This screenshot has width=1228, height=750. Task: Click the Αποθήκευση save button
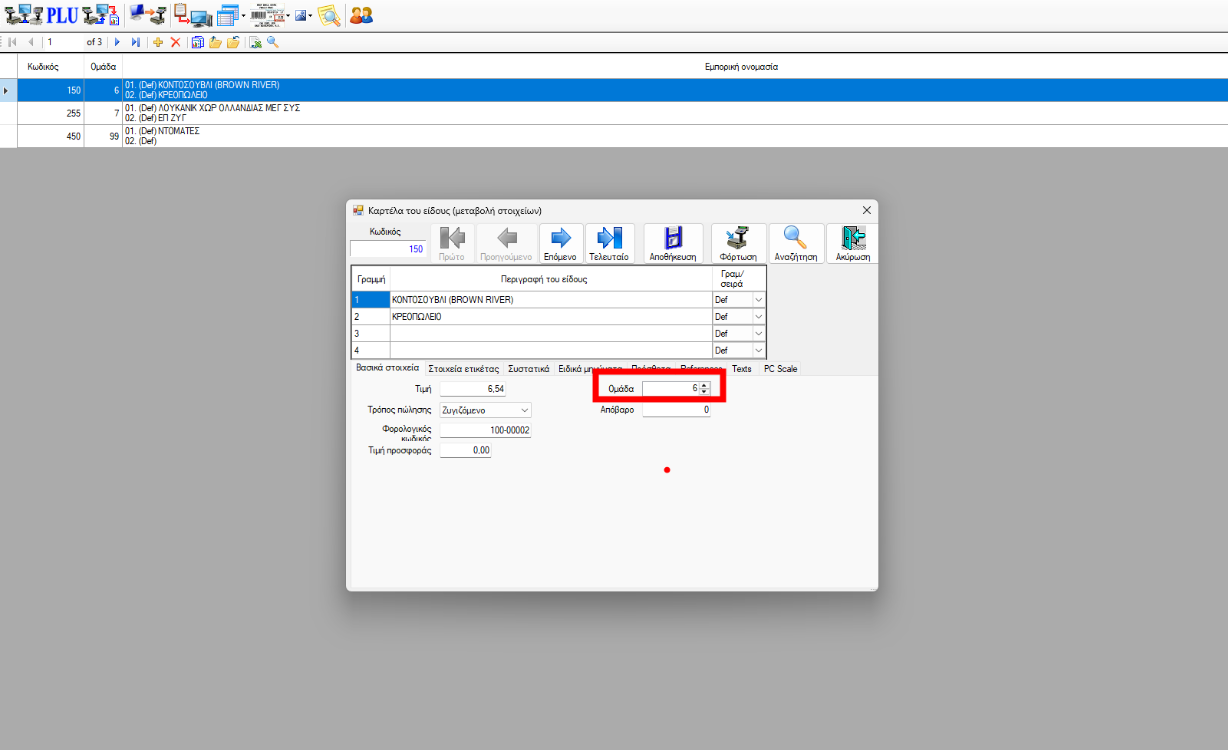[x=672, y=243]
